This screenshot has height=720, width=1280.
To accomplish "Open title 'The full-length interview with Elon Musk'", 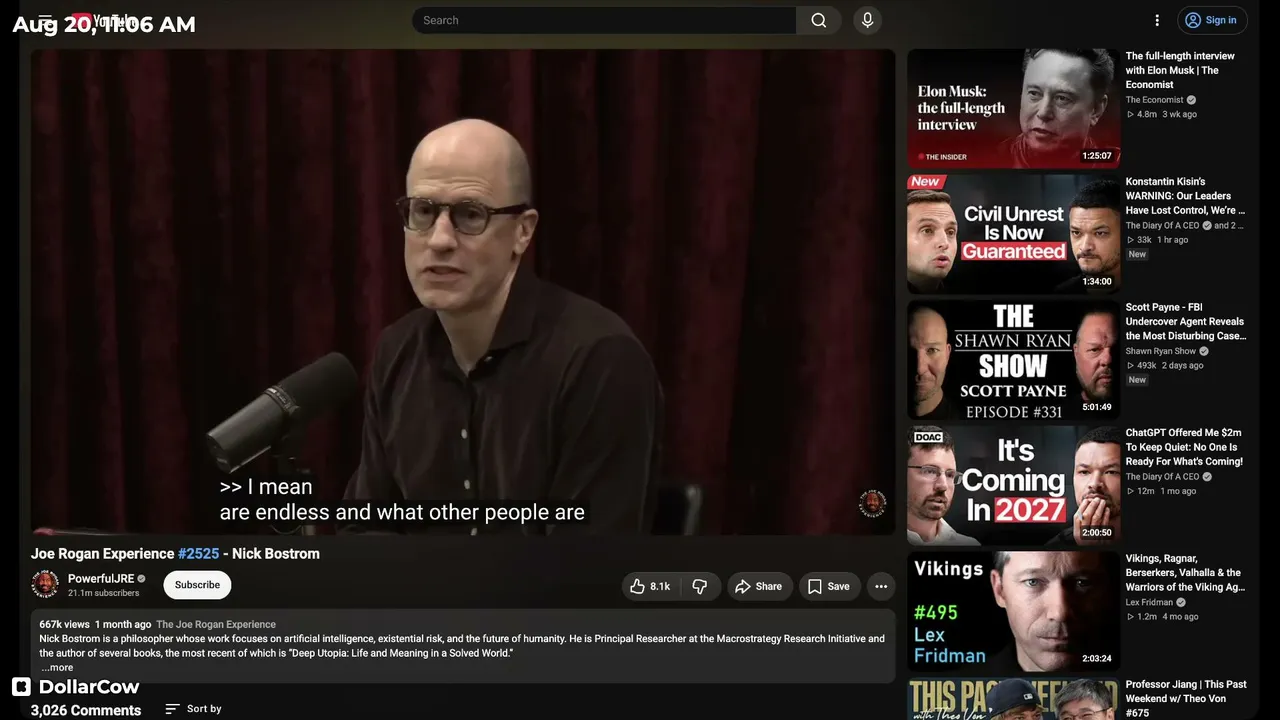I will pyautogui.click(x=1180, y=70).
